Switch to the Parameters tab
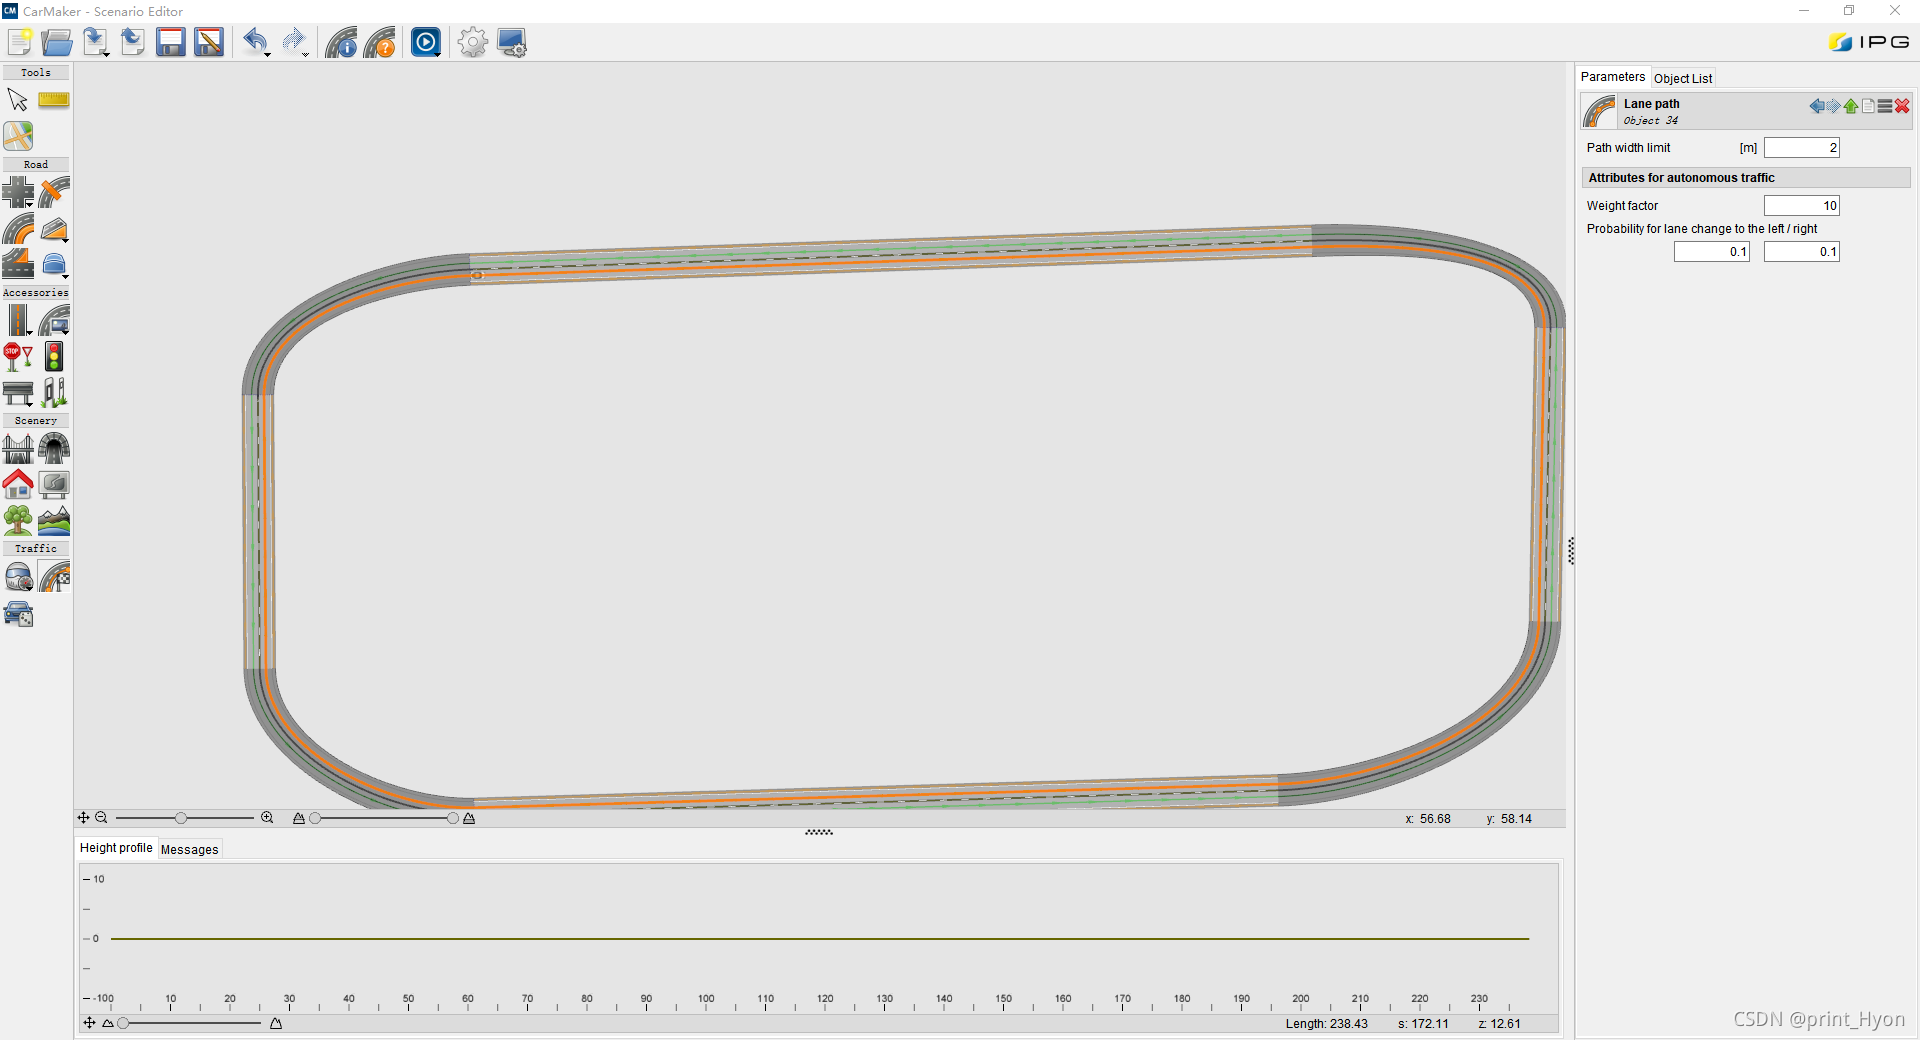The image size is (1920, 1040). tap(1612, 77)
